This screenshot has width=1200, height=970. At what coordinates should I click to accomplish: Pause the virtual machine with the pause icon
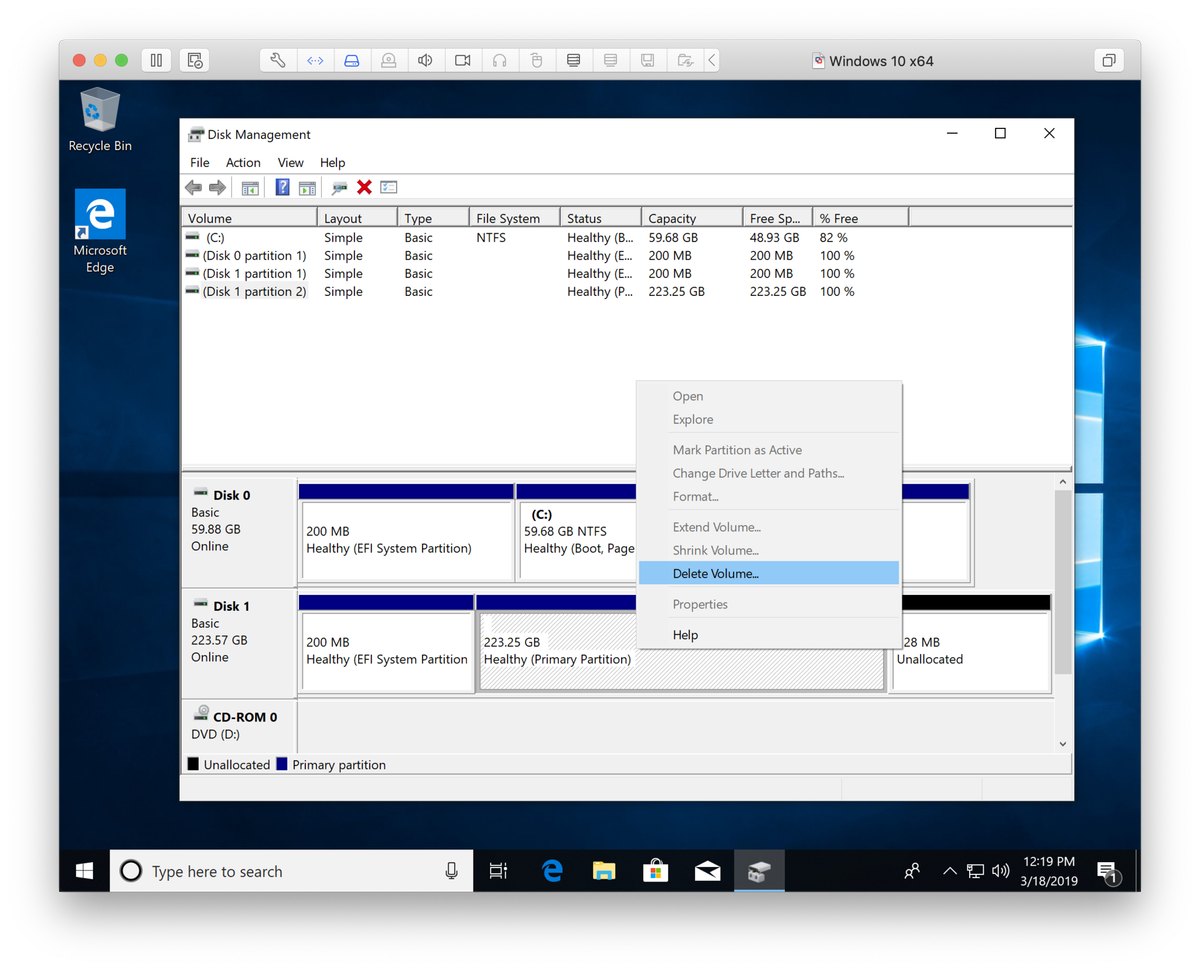coord(157,60)
